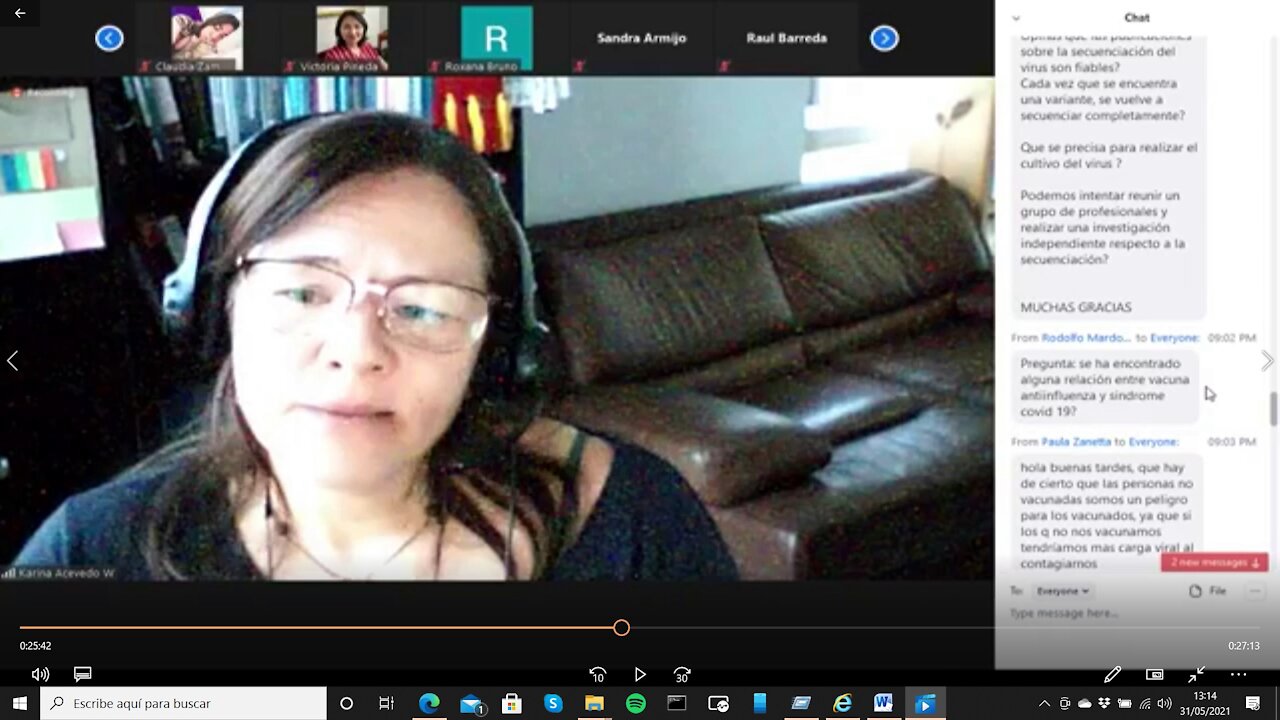Select Raul Barreda participant tile
Image resolution: width=1280 pixels, height=720 pixels.
(x=787, y=38)
